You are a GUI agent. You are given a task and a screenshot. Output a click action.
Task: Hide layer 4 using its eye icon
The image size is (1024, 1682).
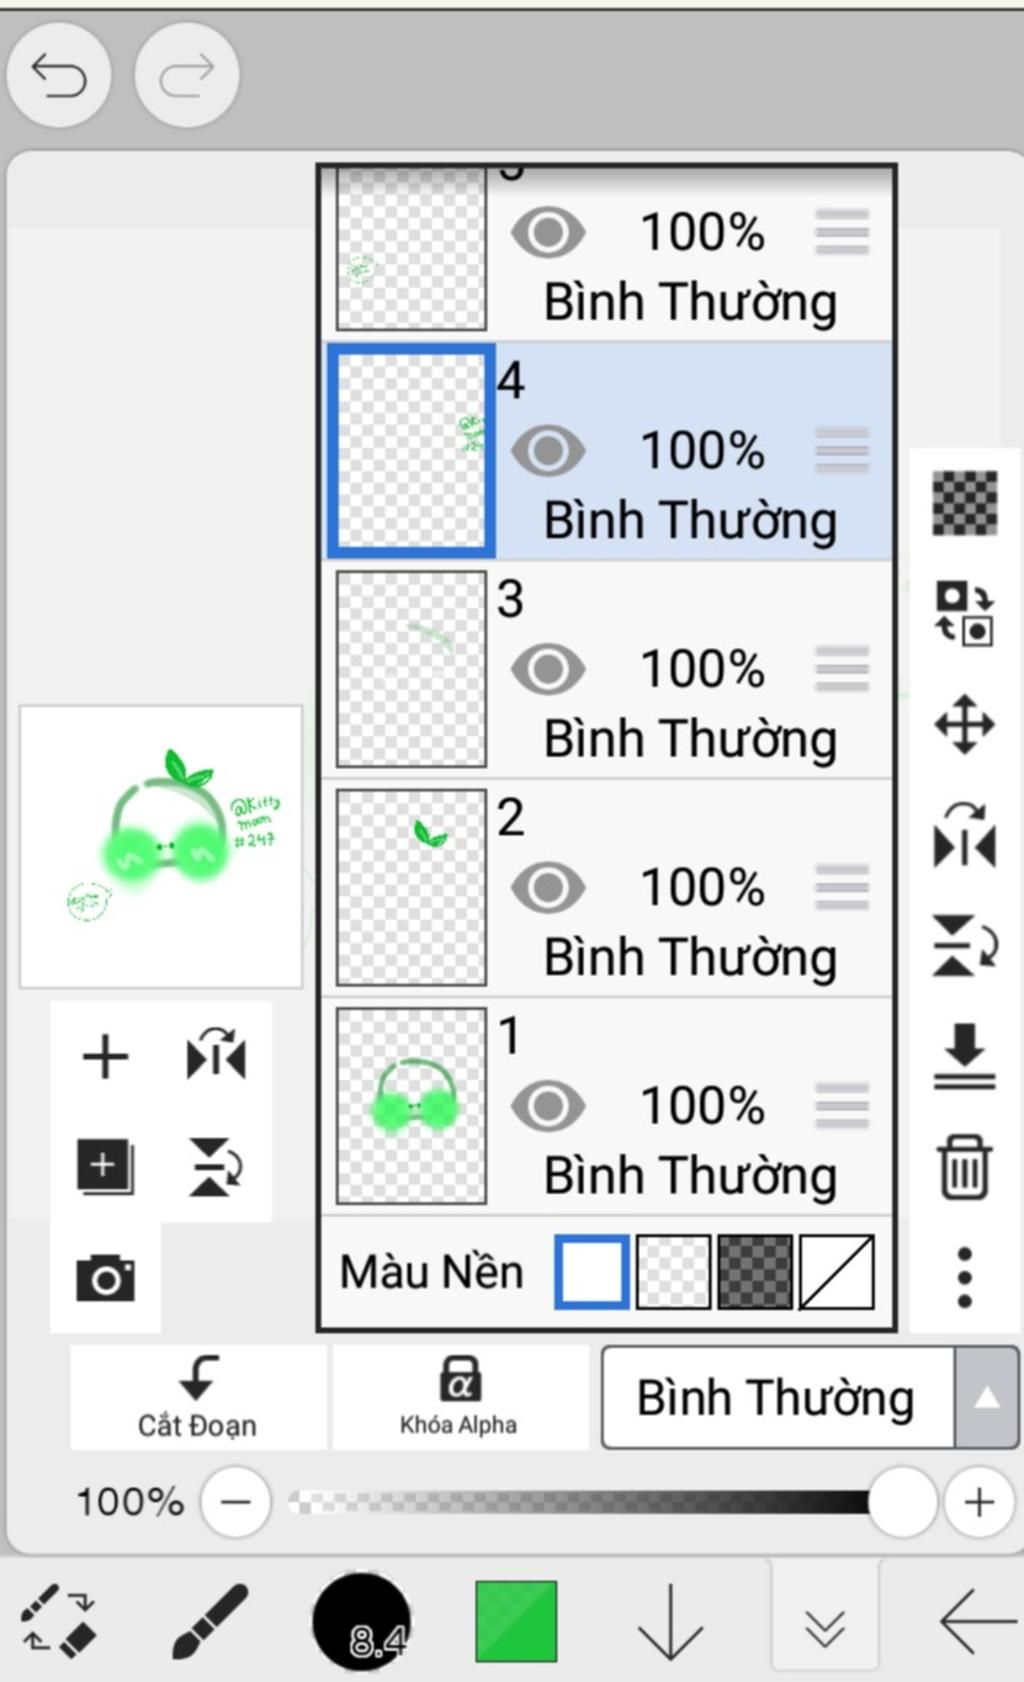click(548, 451)
